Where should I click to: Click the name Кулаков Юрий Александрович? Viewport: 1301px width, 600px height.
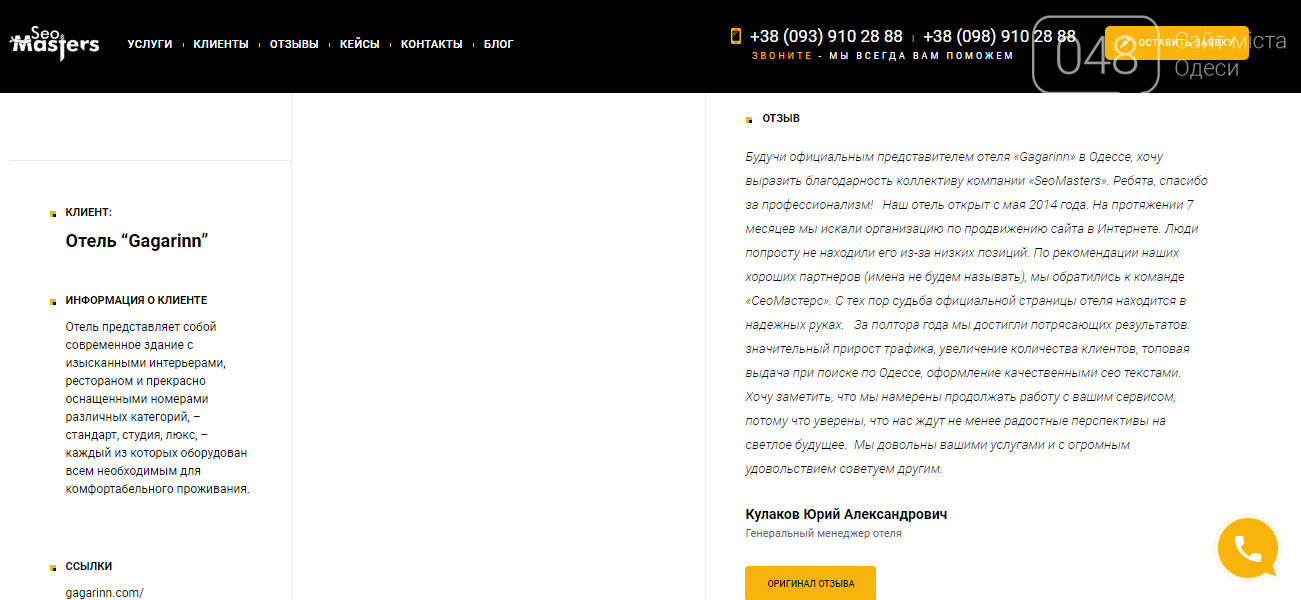pyautogui.click(x=846, y=514)
